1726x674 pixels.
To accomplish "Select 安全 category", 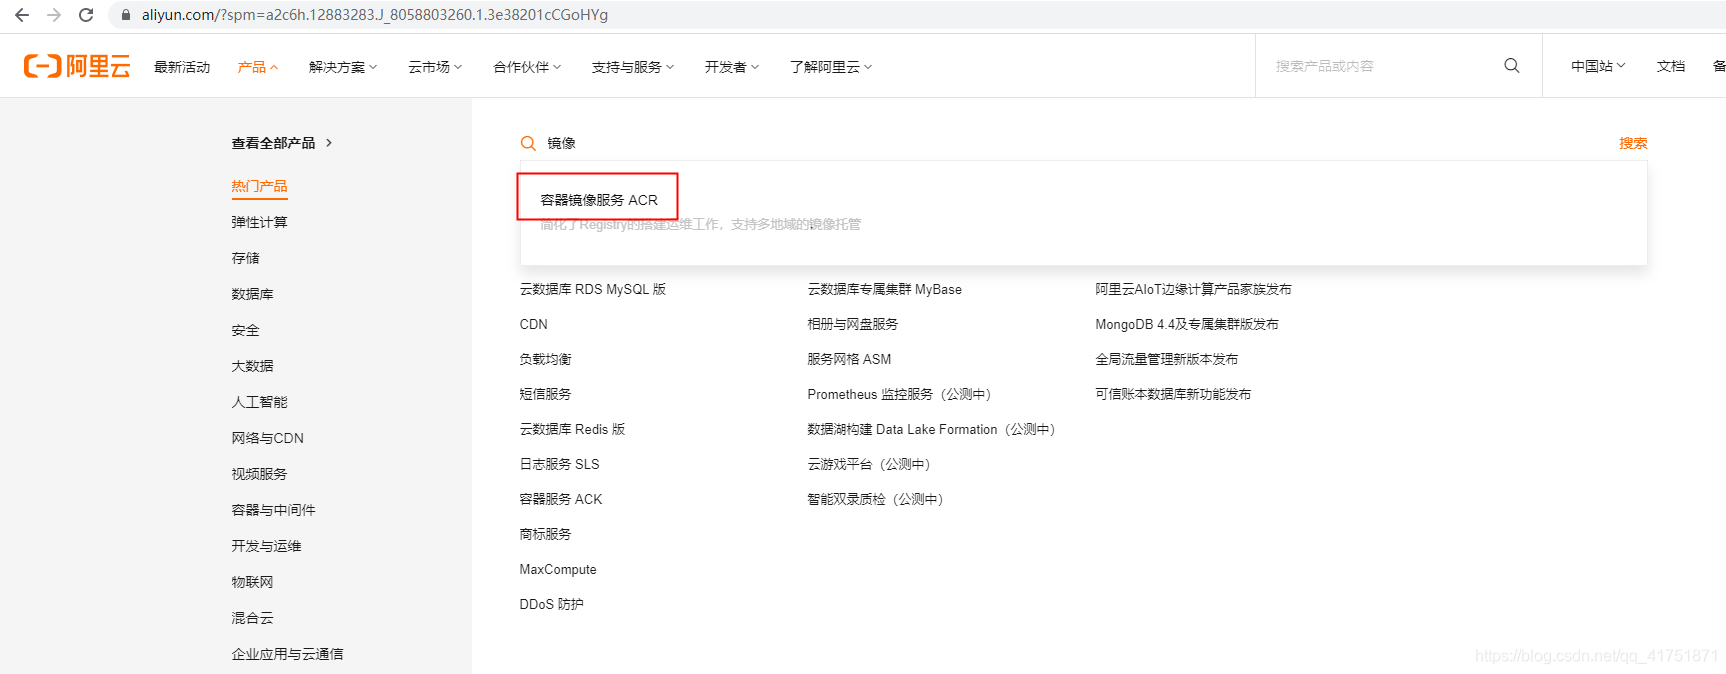I will (x=245, y=330).
